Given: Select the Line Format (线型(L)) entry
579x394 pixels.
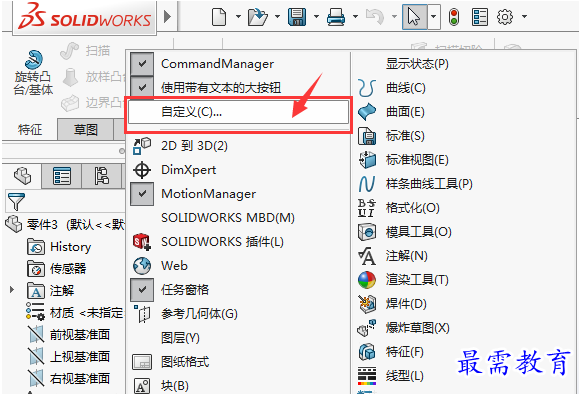Looking at the screenshot, I should [x=405, y=376].
